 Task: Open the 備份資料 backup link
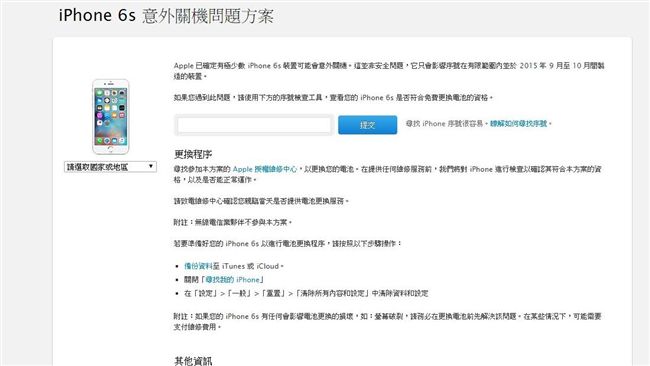pyautogui.click(x=198, y=266)
